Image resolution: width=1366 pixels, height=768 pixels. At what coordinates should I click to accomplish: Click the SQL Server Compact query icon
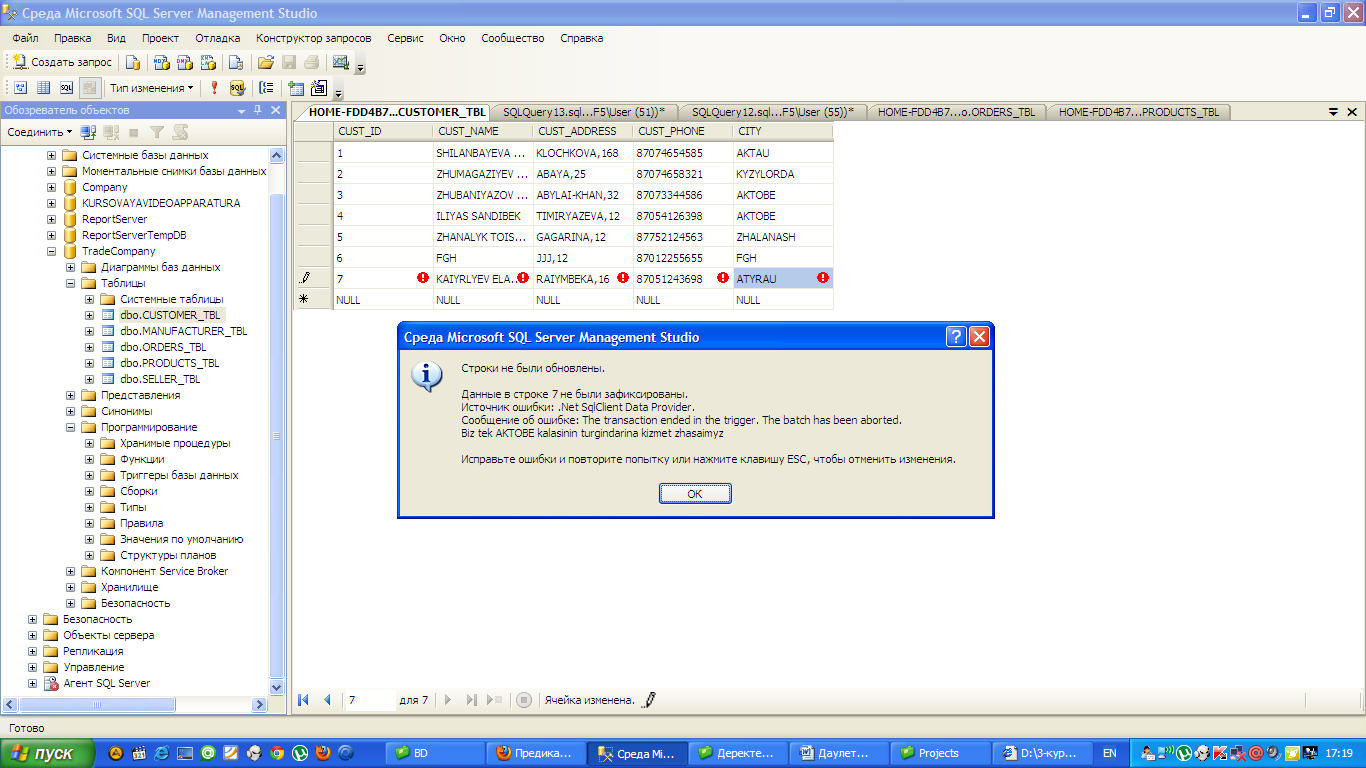click(x=236, y=62)
